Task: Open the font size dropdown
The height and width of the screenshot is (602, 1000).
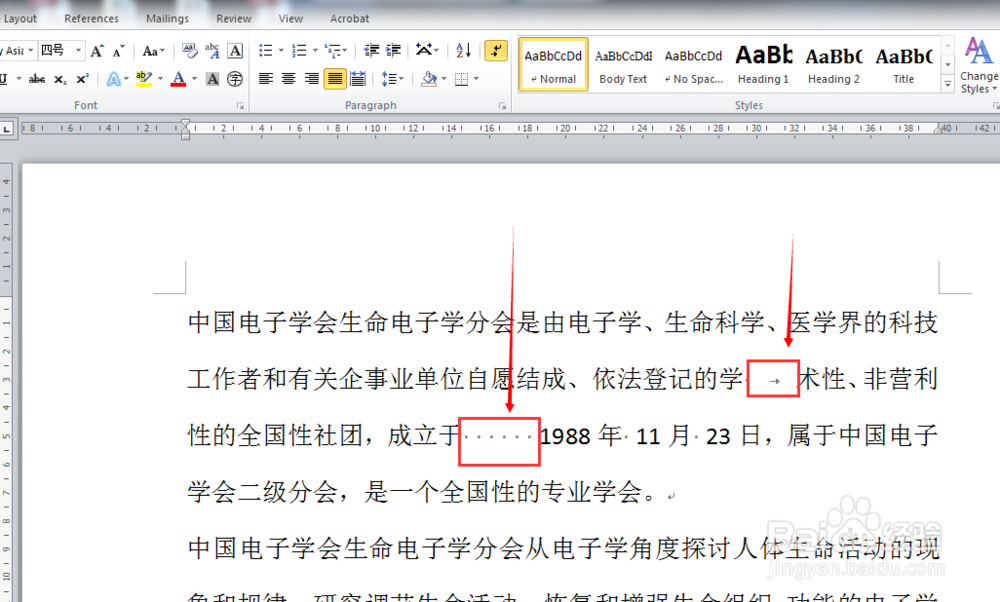Action: click(x=78, y=50)
